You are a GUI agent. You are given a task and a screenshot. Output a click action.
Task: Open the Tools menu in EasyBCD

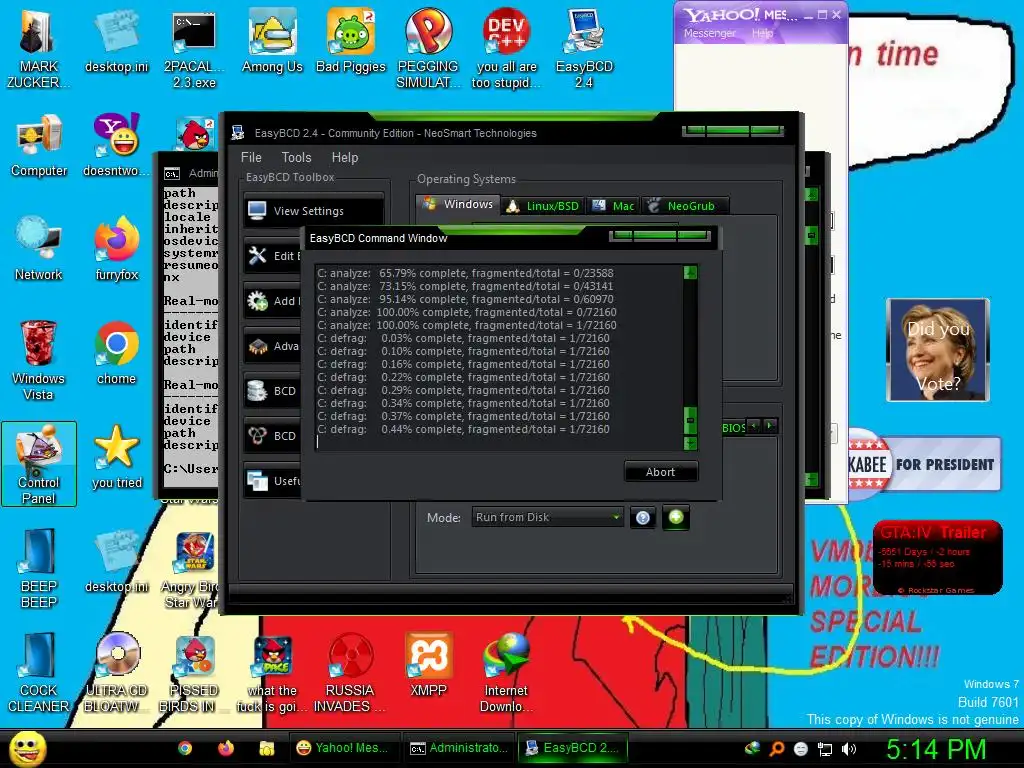(x=296, y=157)
